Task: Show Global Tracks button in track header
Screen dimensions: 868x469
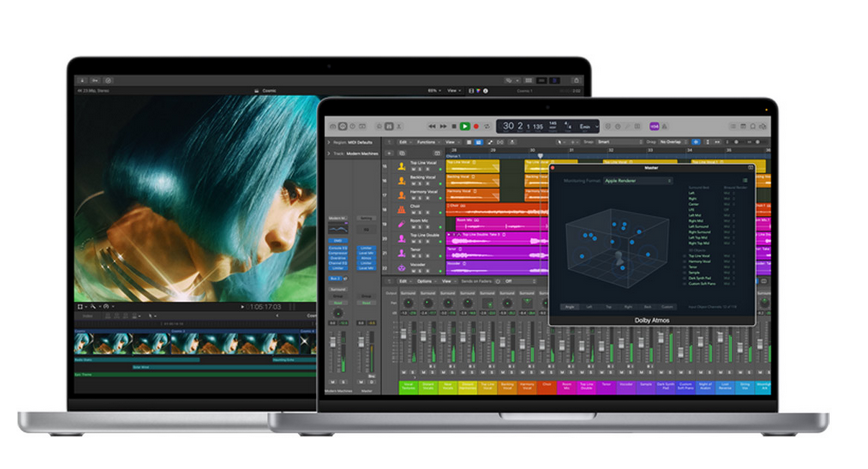Action: click(437, 153)
